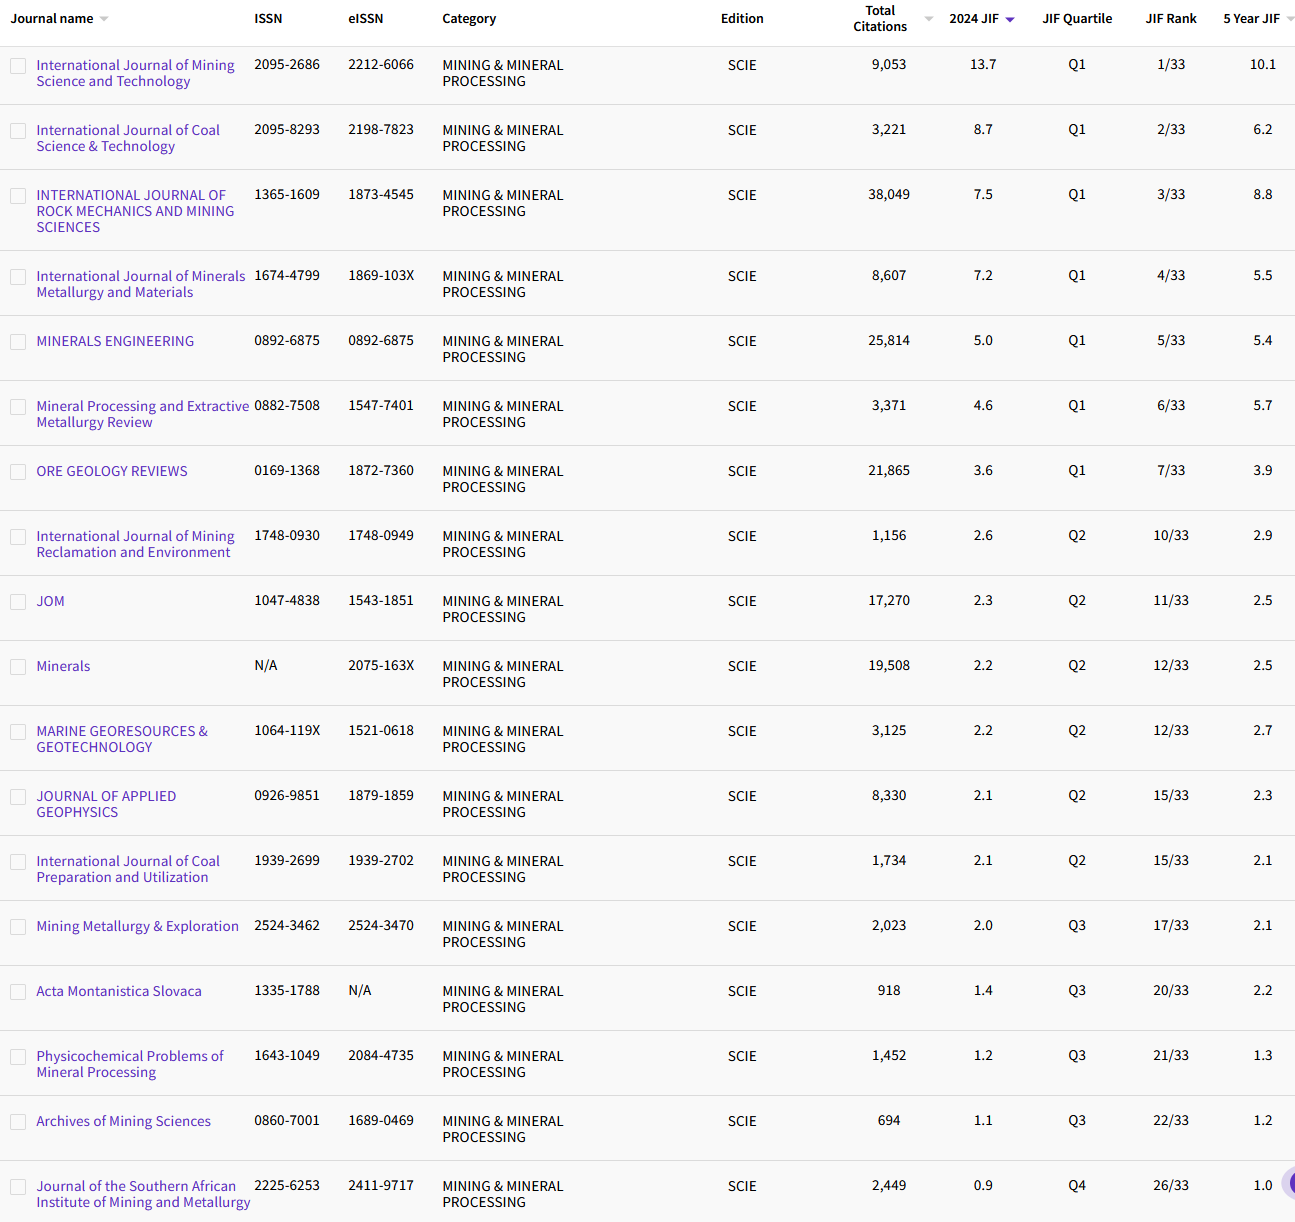Select checkbox for JOURNAL OF APPLIED GEOPHYSICS
Image resolution: width=1295 pixels, height=1222 pixels.
click(x=18, y=797)
